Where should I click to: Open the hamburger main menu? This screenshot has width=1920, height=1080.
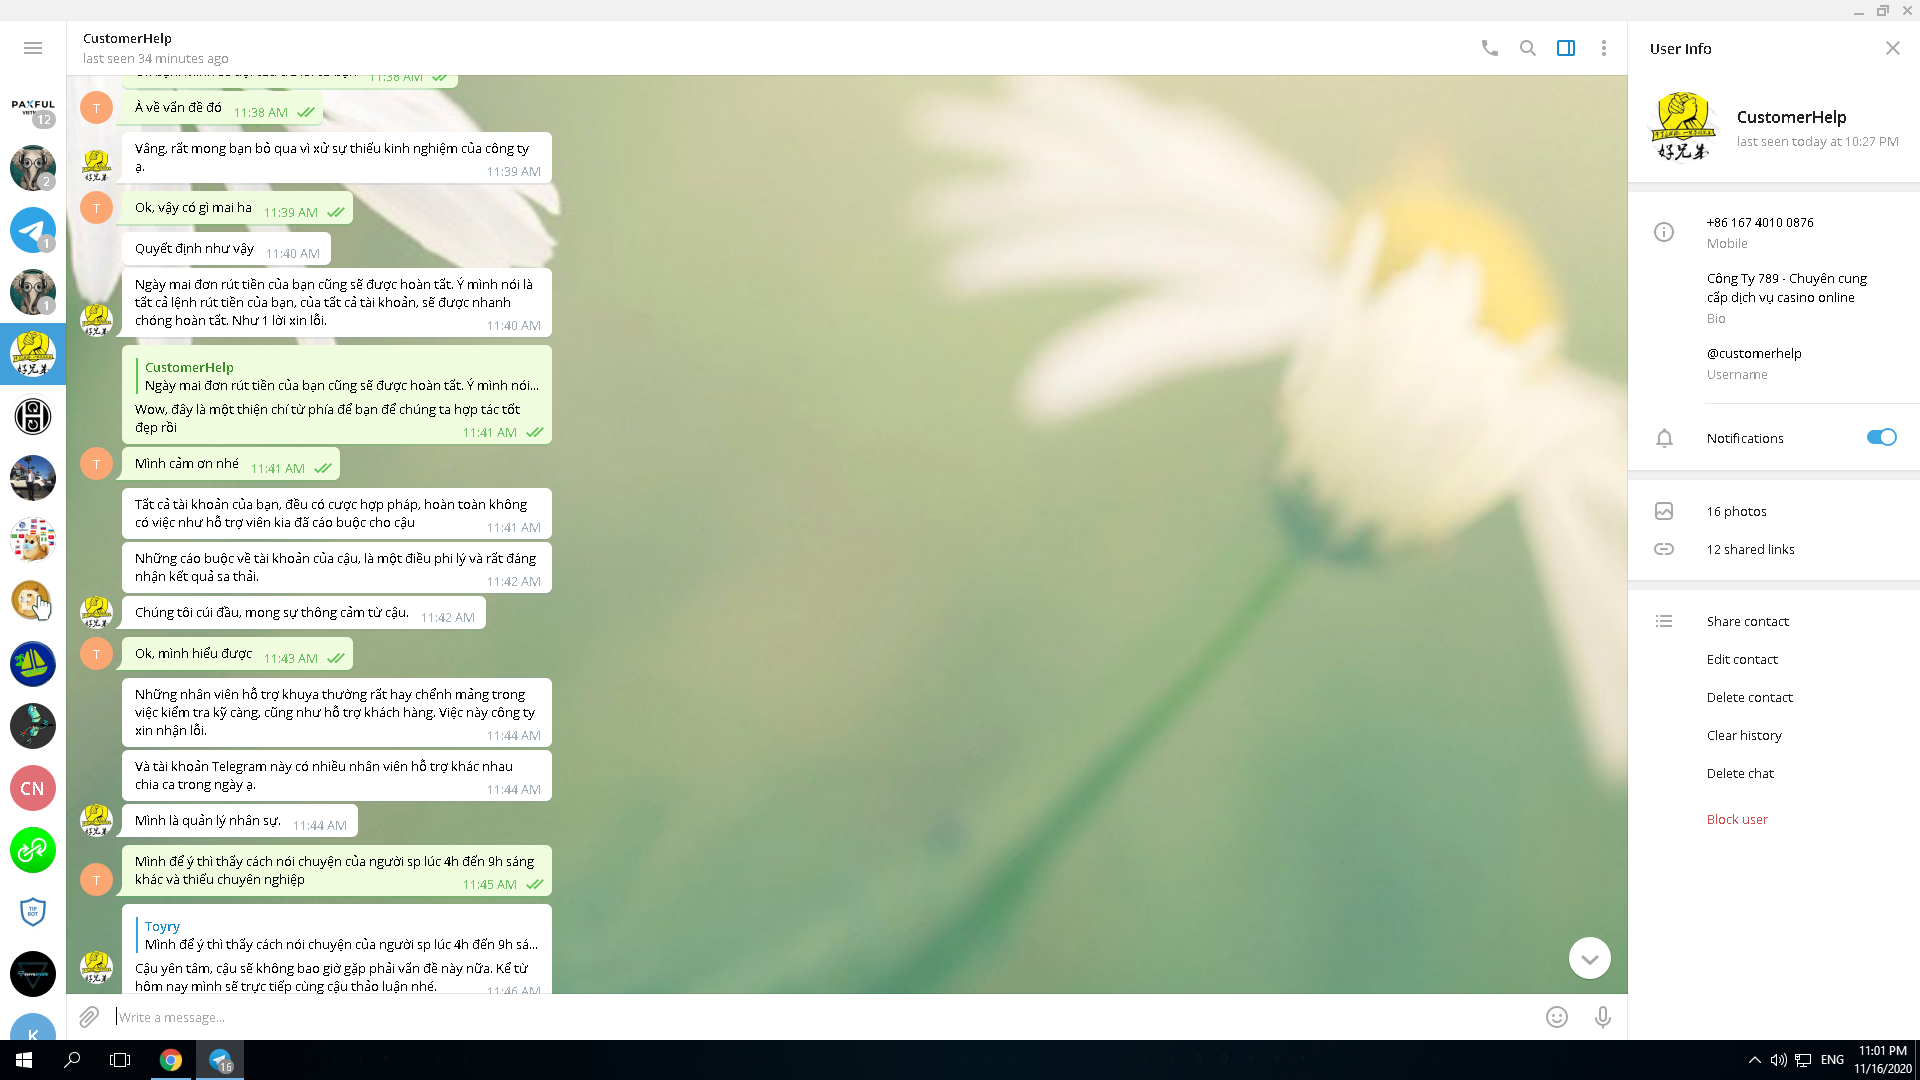point(33,48)
